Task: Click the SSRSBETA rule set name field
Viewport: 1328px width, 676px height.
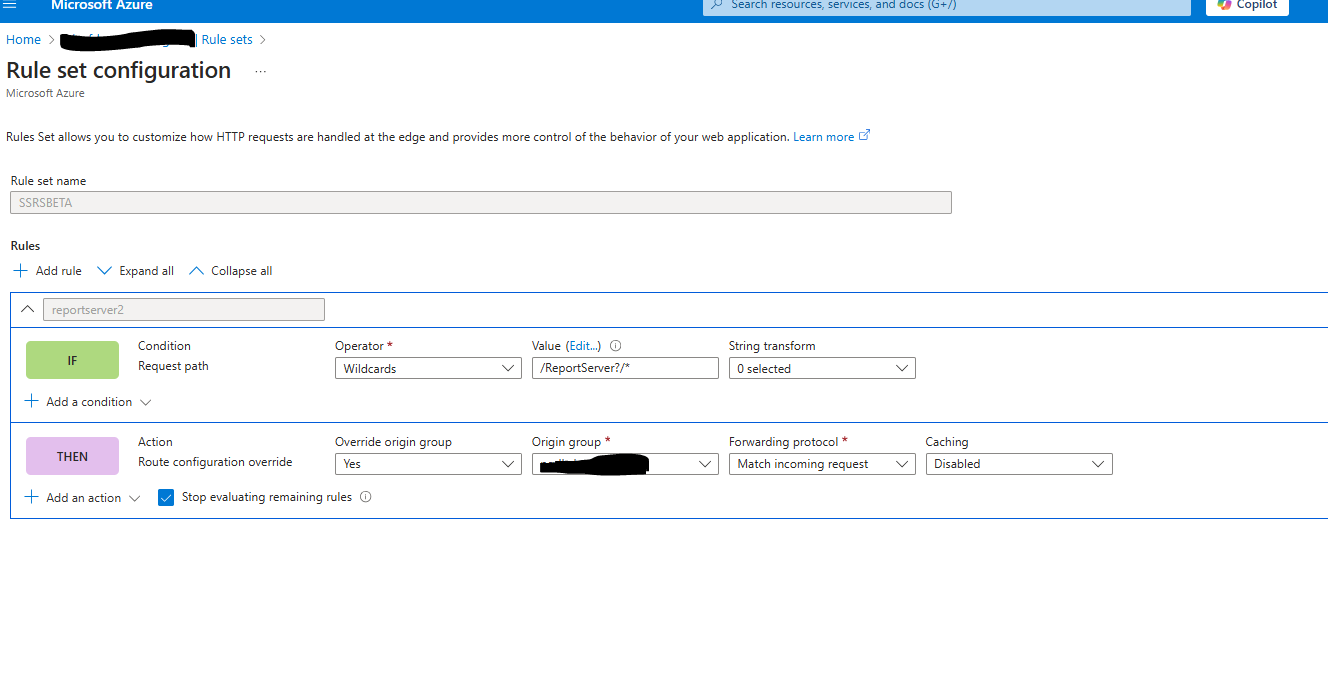Action: 481,202
